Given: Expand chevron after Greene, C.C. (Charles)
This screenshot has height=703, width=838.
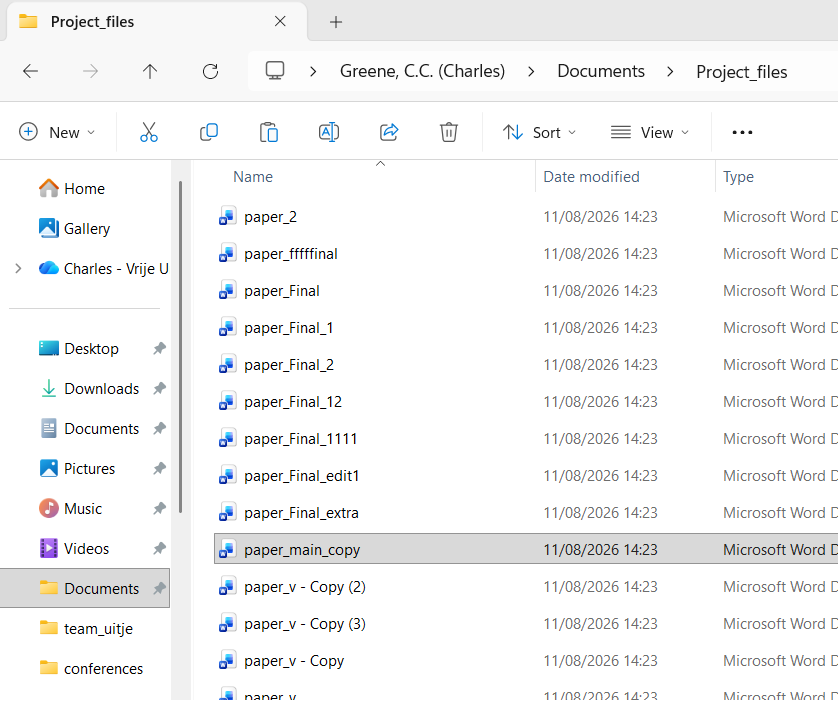Looking at the screenshot, I should coord(531,71).
